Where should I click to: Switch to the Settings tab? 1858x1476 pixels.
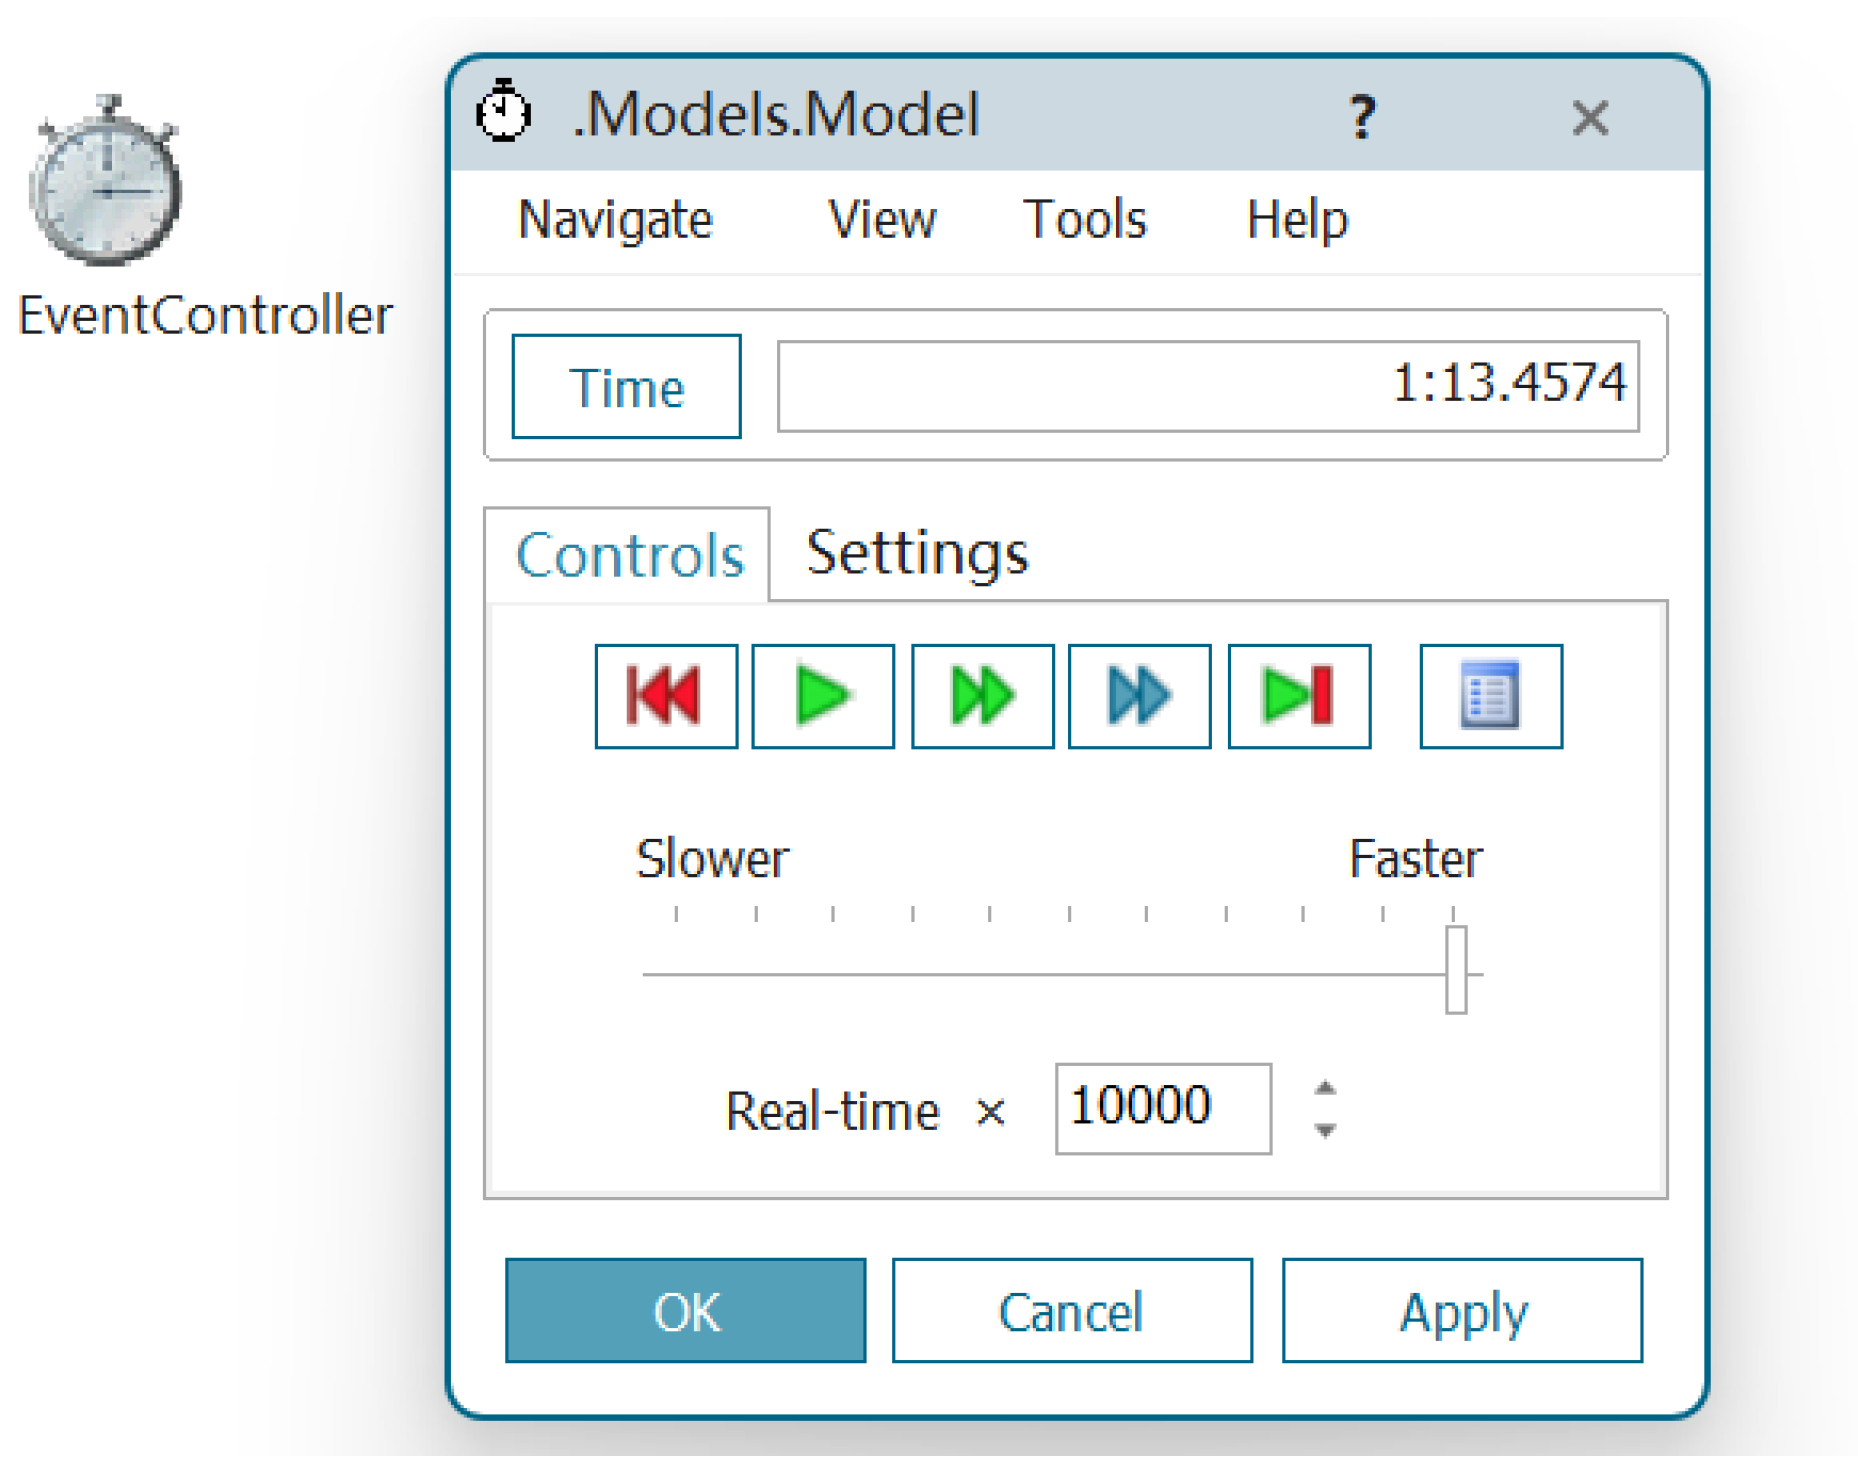[917, 553]
